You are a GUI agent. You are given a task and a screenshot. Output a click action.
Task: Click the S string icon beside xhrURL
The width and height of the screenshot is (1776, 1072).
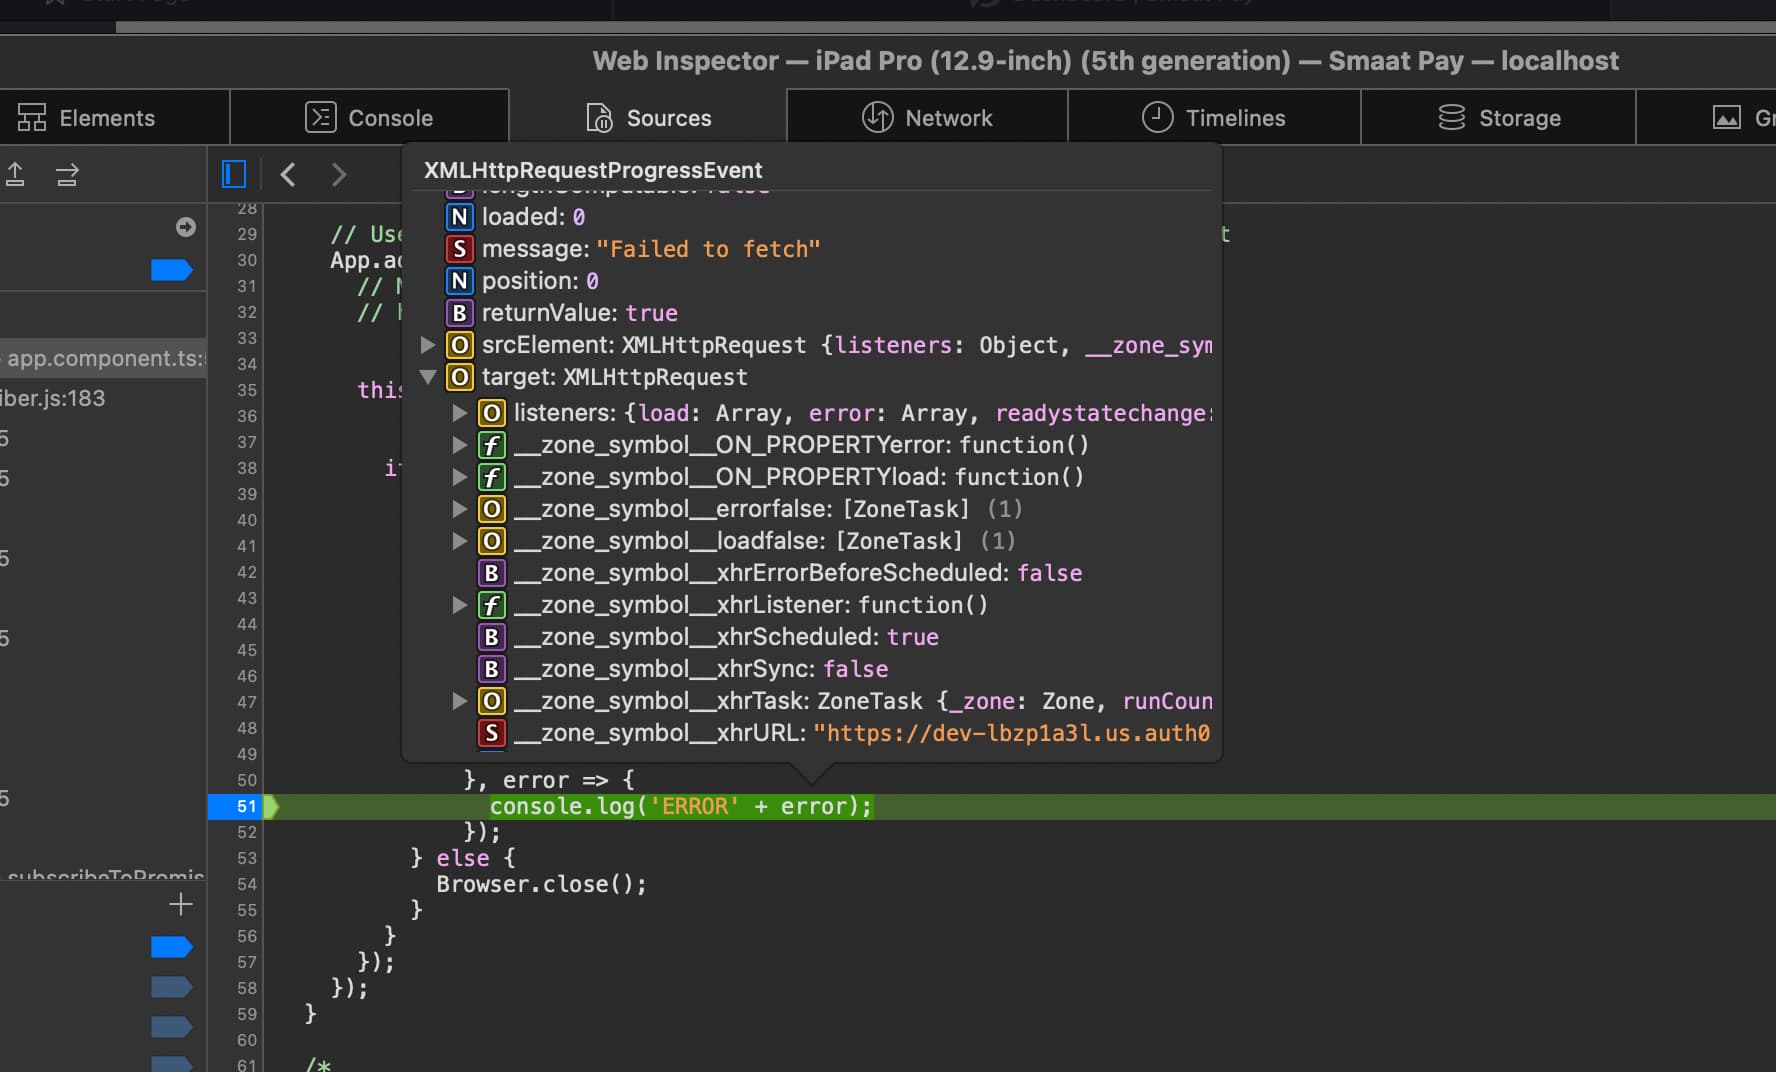pos(491,733)
